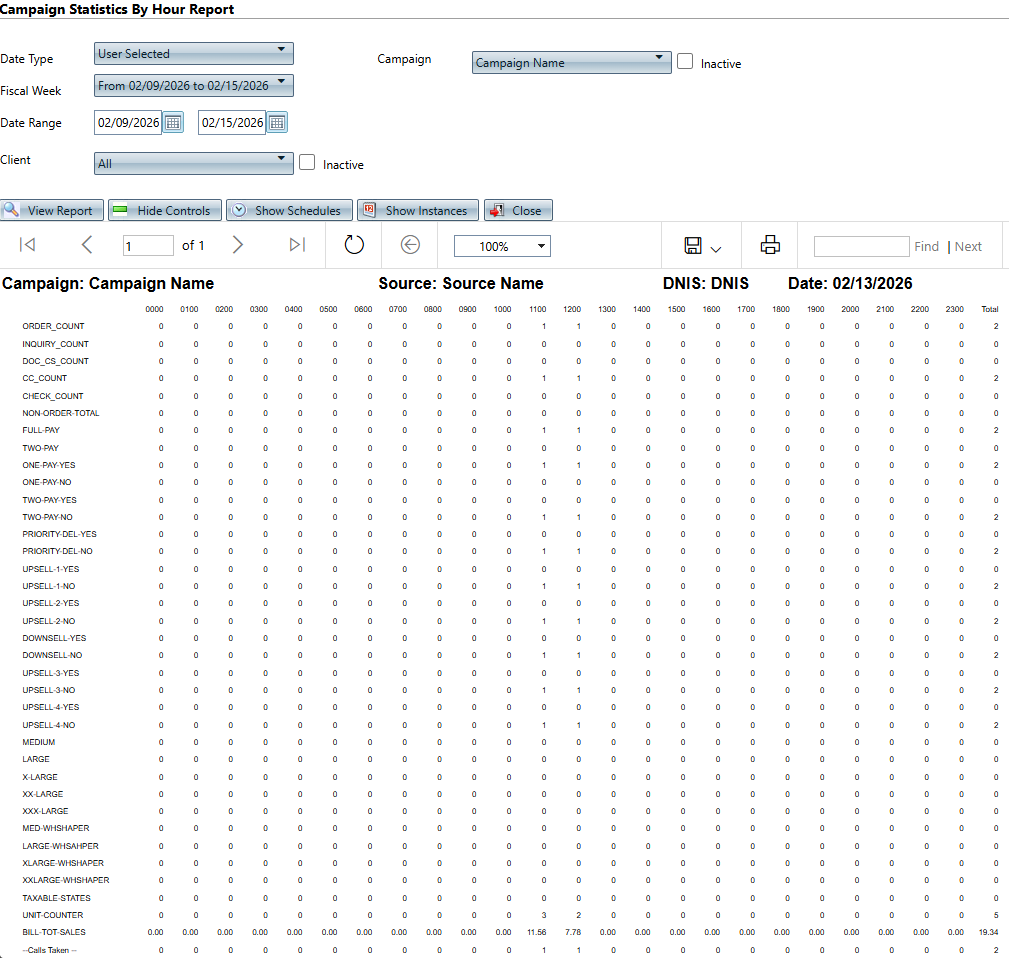Click the Hide Controls button
Screen dimensions: 1009x958
pos(164,211)
